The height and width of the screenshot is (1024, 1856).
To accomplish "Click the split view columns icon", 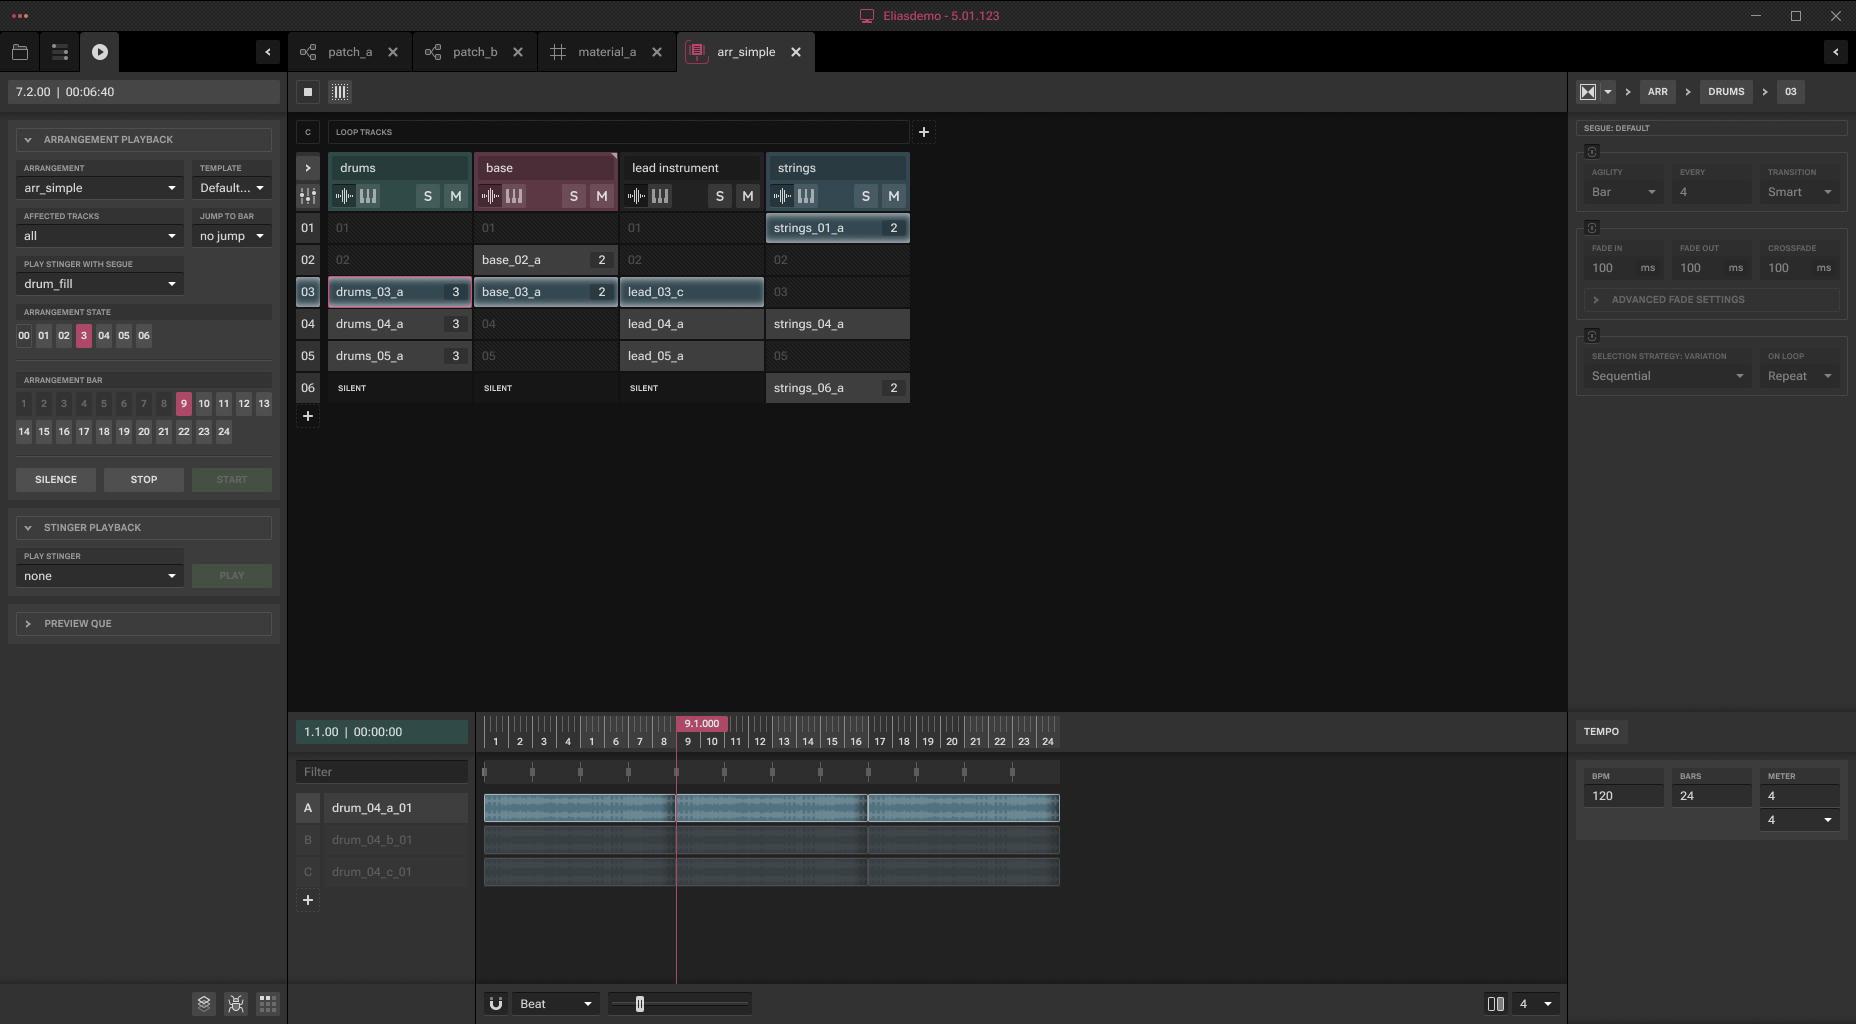I will [1496, 1004].
